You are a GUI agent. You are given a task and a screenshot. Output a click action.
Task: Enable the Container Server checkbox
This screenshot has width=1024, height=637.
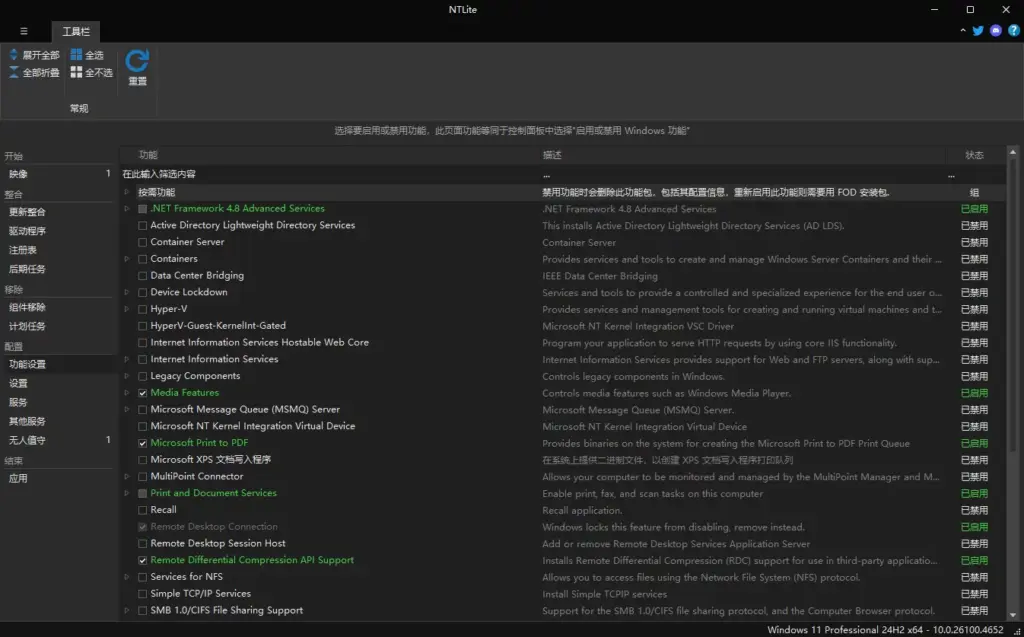[142, 242]
